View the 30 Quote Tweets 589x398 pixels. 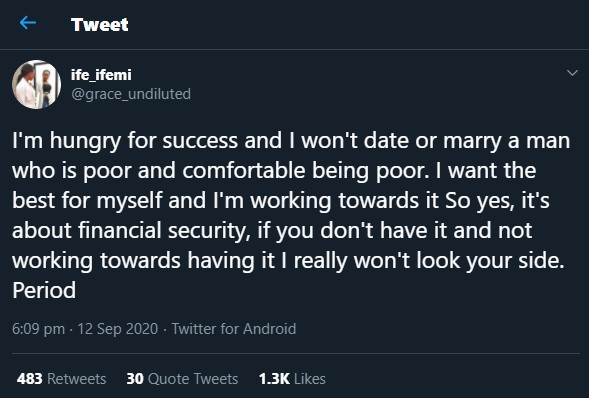(x=182, y=378)
